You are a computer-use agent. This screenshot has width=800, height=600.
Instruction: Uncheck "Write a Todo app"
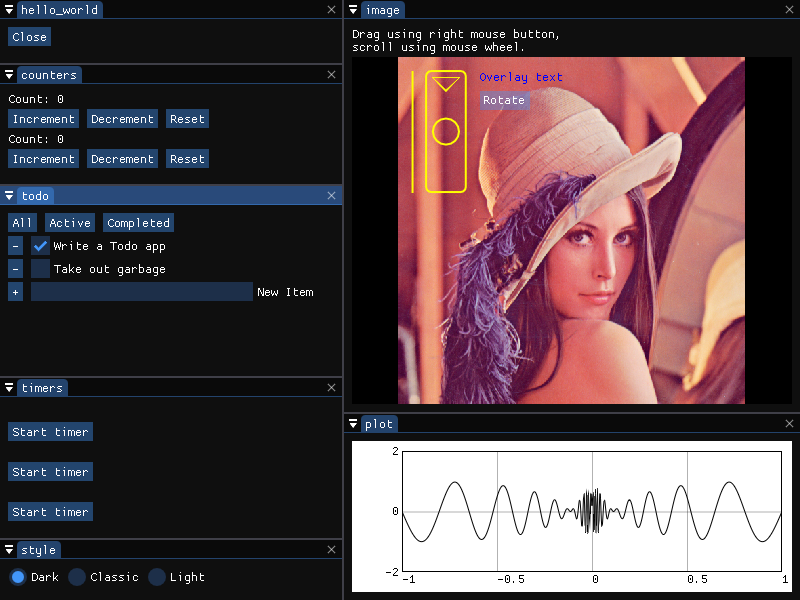[38, 246]
